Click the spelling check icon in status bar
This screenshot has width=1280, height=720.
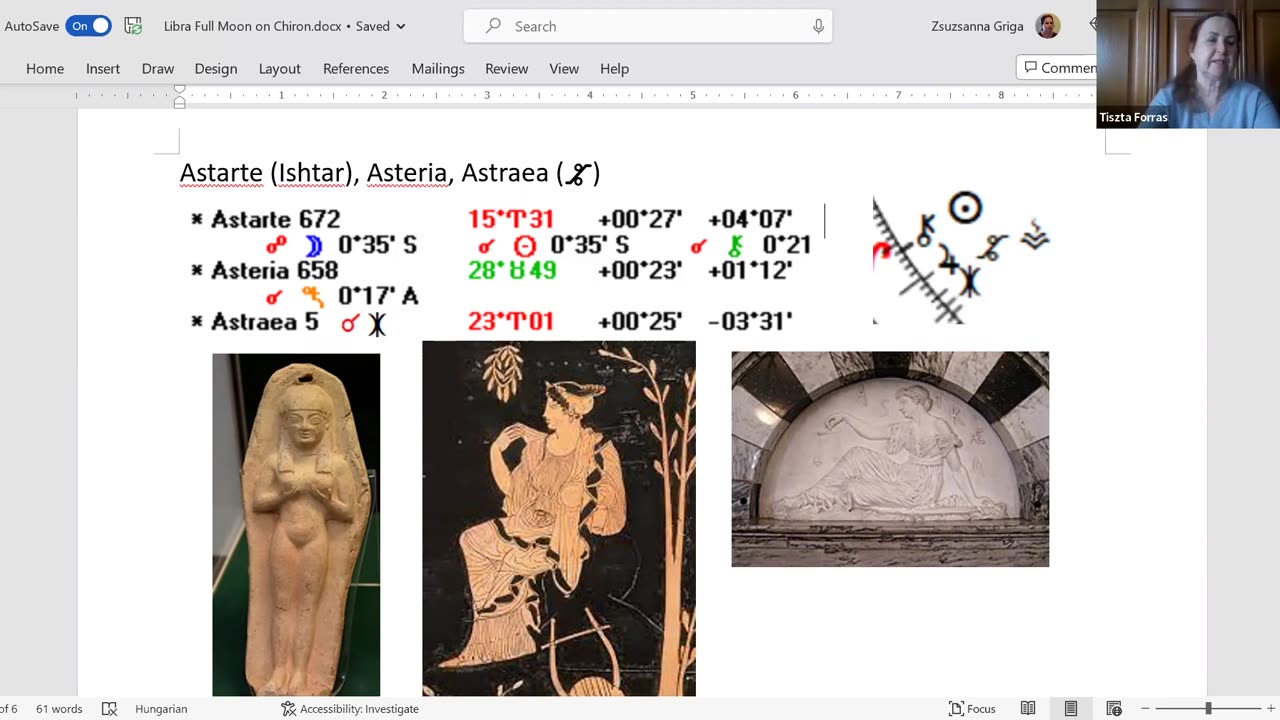109,709
